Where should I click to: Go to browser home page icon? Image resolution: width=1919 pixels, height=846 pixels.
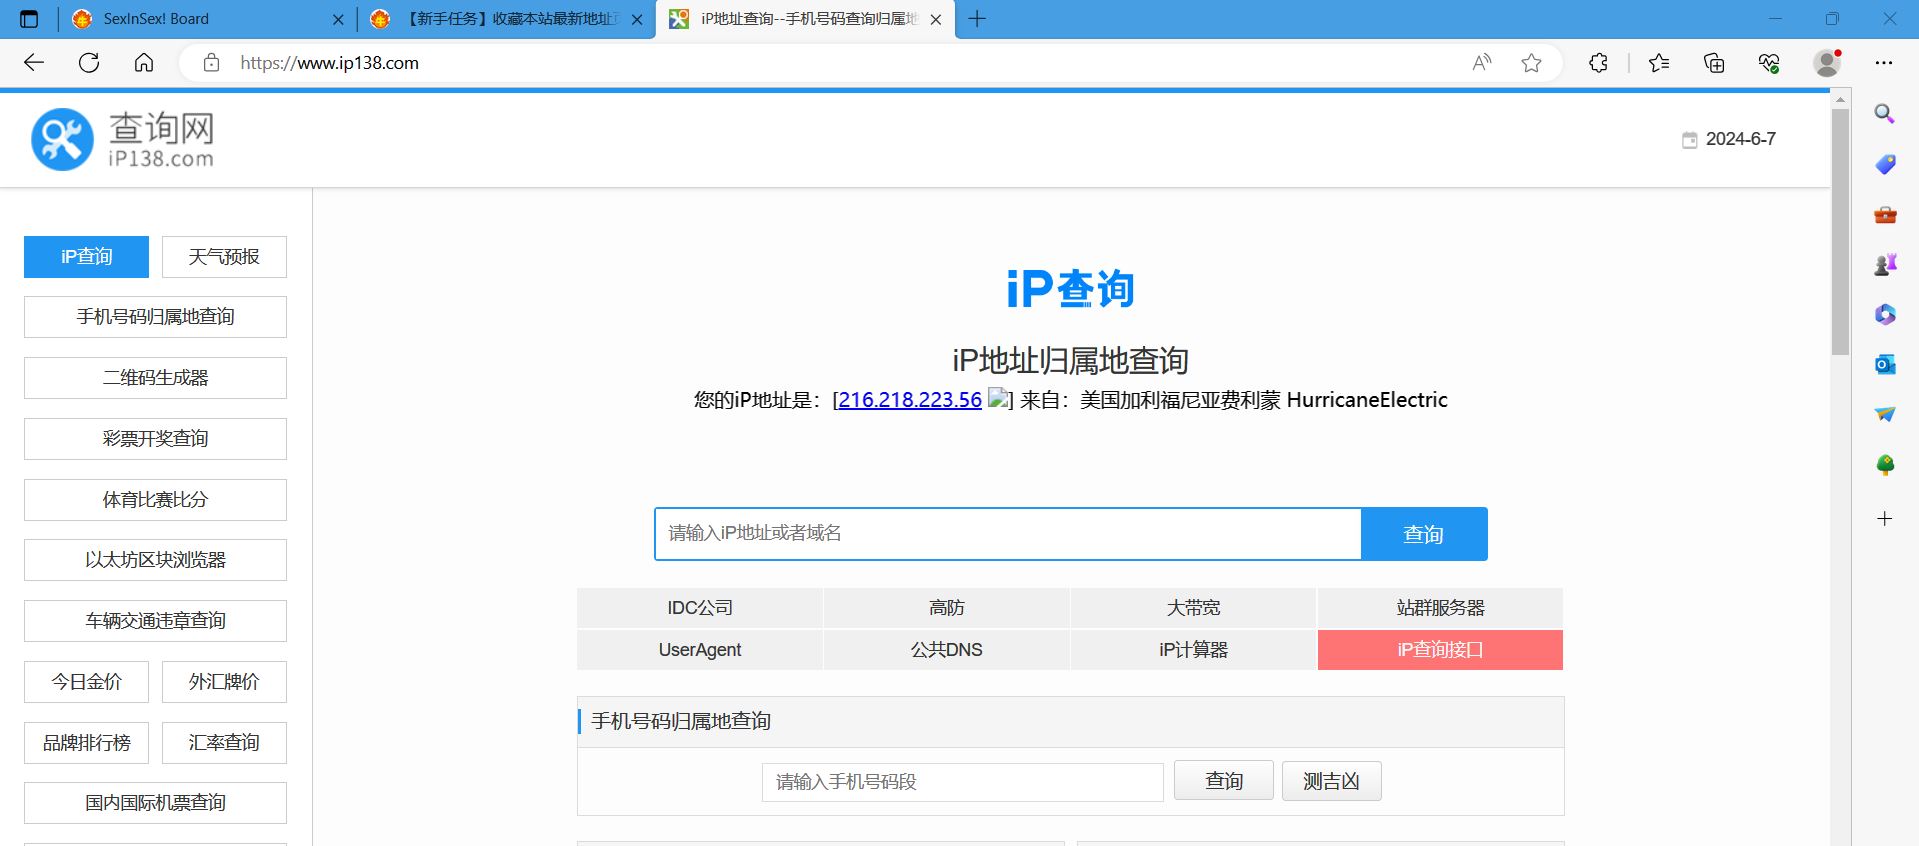pos(144,63)
